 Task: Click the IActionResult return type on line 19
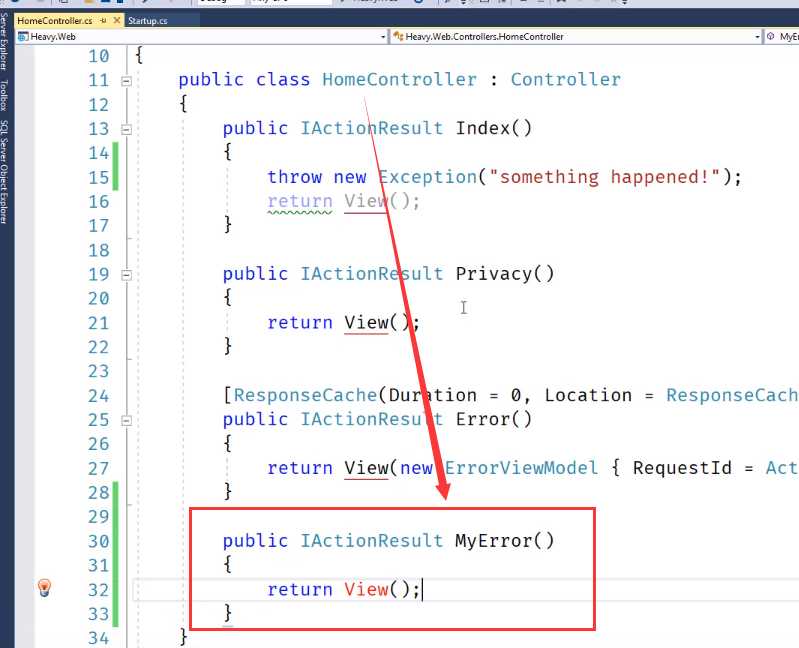coord(372,274)
